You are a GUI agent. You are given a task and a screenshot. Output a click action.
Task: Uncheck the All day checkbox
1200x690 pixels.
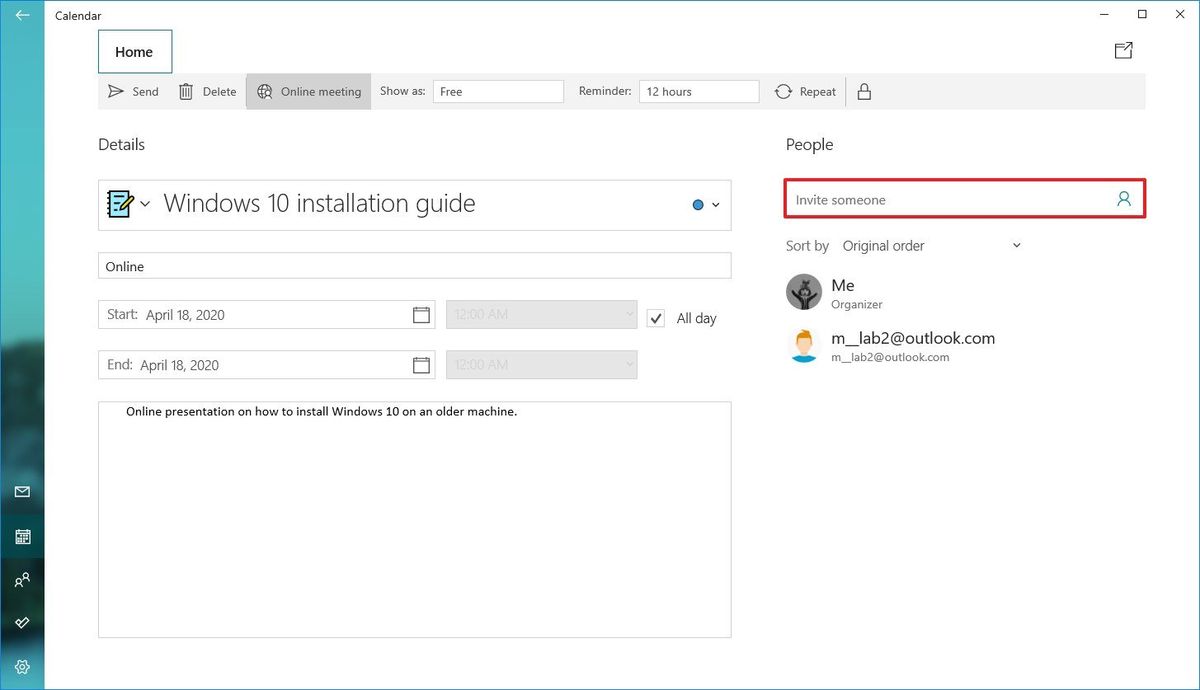point(656,318)
